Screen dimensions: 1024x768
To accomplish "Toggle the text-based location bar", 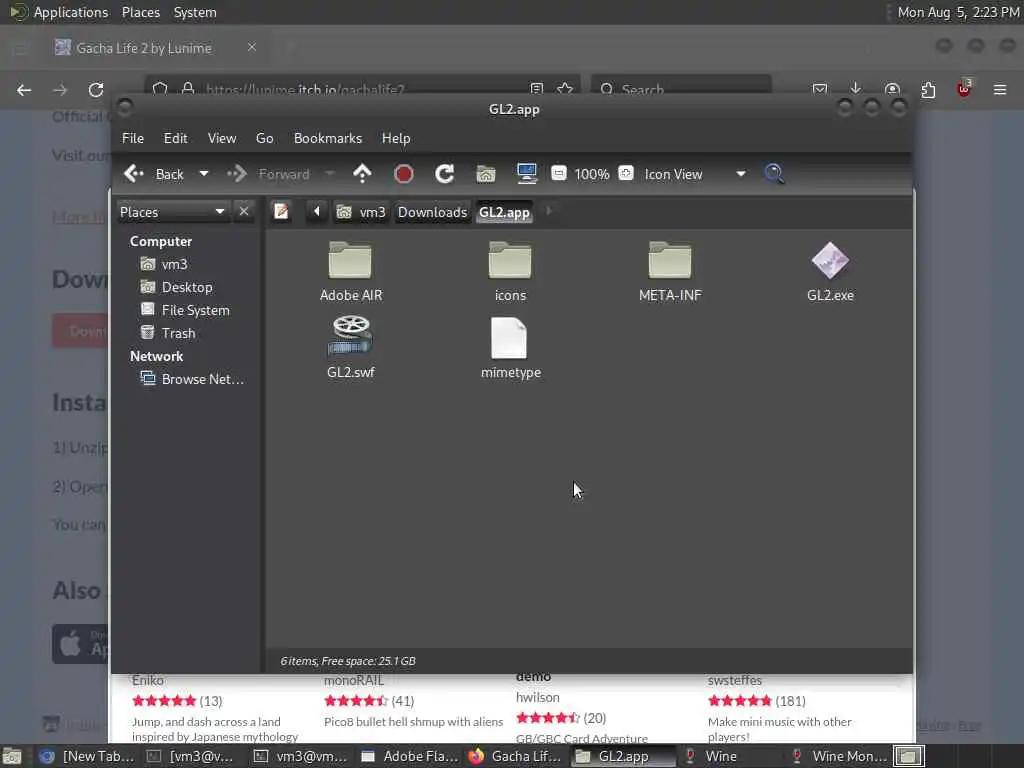I will point(281,212).
